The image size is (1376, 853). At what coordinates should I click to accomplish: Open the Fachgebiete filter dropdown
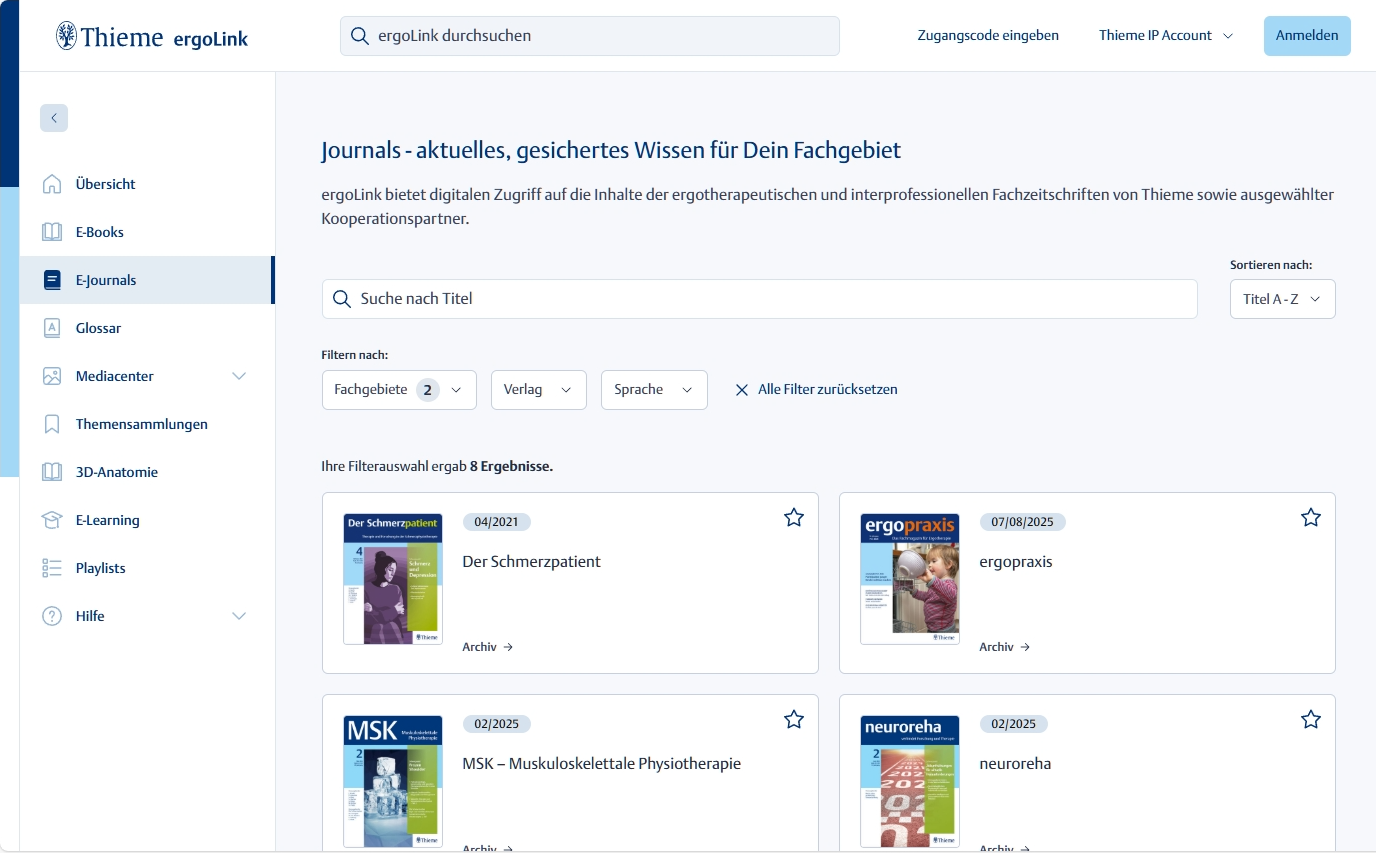(x=399, y=390)
